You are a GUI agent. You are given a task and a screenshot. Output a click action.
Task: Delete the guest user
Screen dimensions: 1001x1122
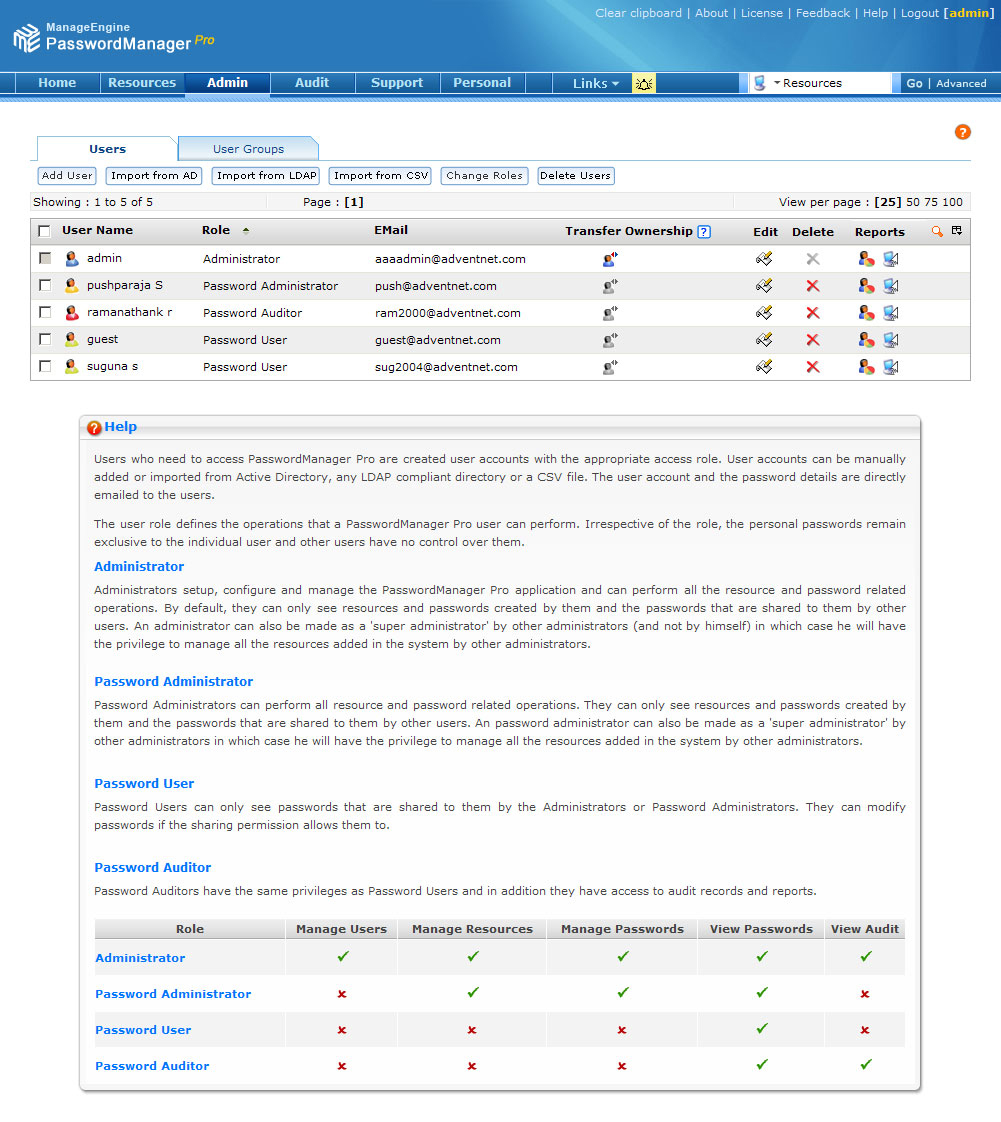click(x=813, y=340)
